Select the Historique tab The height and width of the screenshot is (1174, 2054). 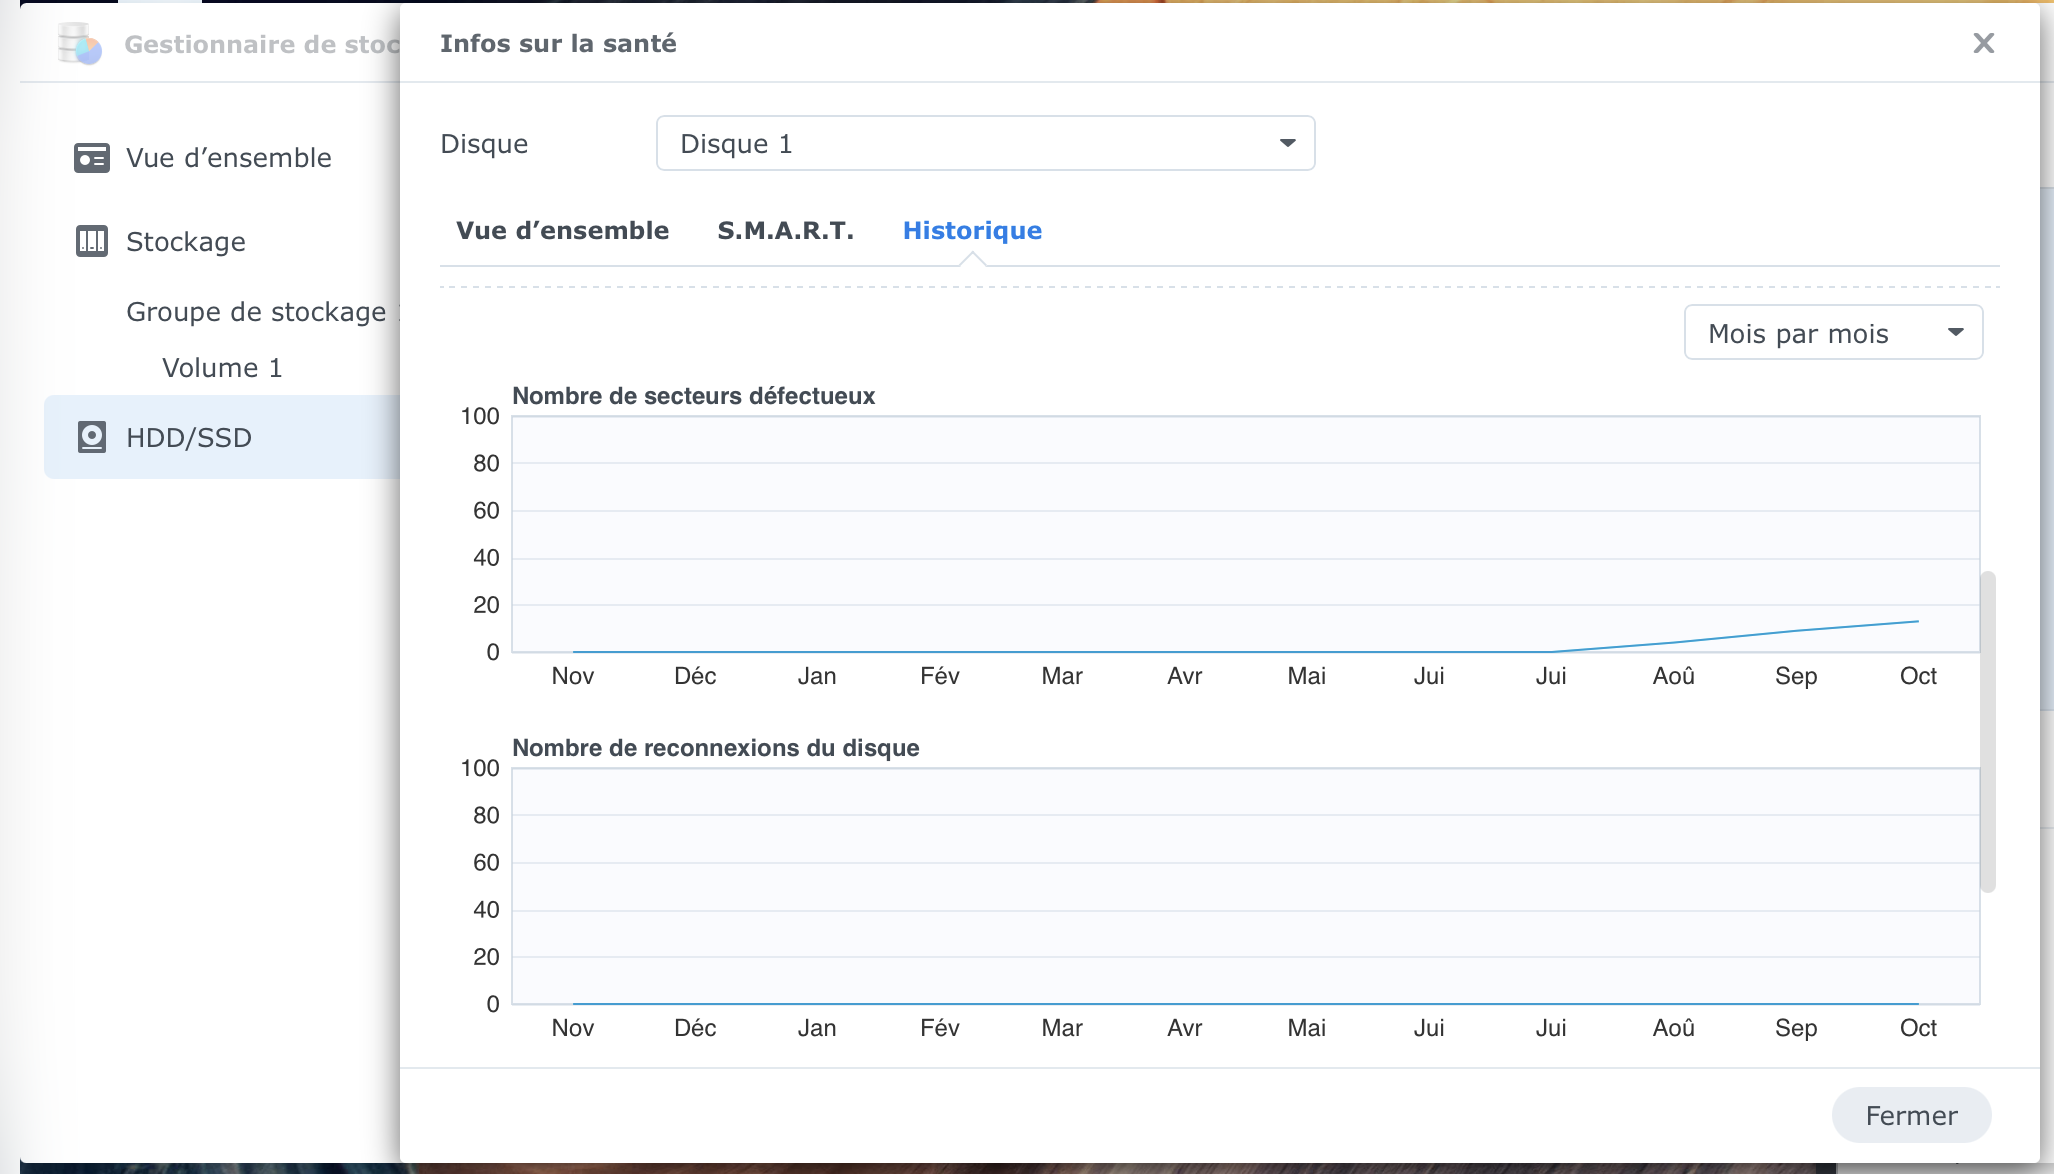[x=972, y=230]
